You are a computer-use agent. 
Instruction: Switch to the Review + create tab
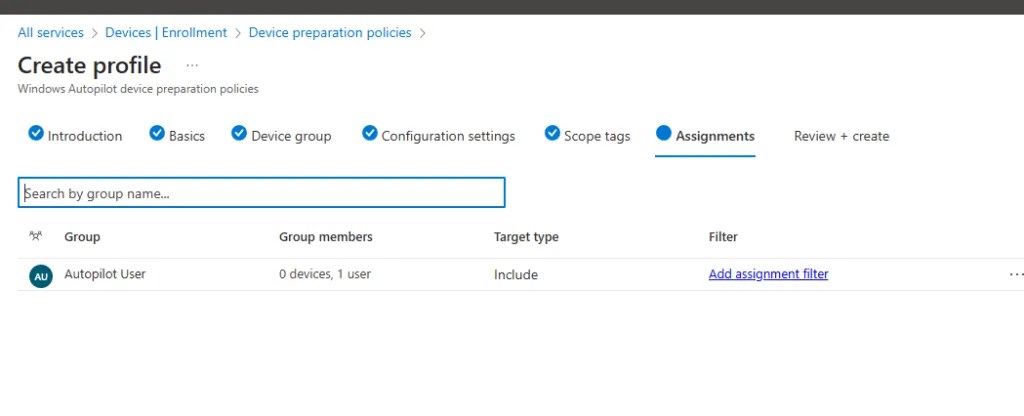[841, 136]
